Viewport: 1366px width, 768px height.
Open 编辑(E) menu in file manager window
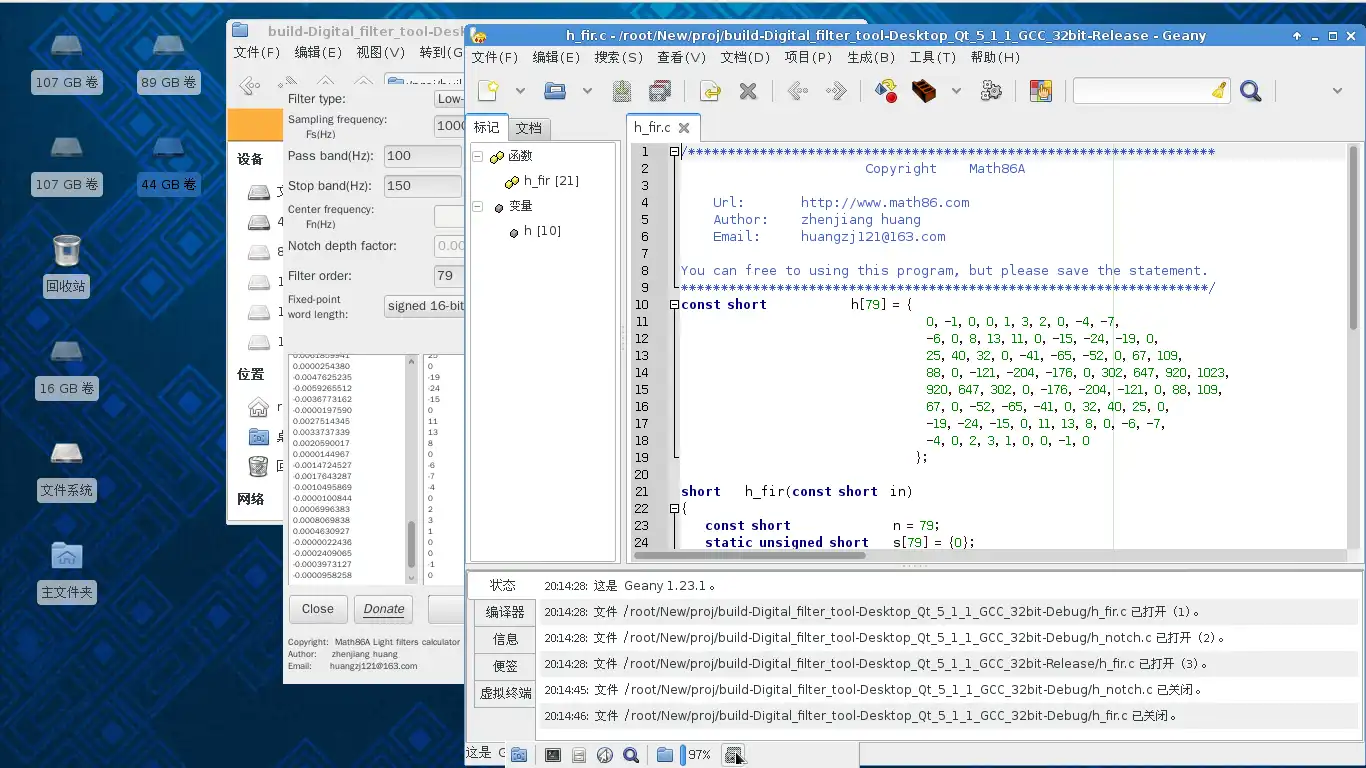[318, 52]
